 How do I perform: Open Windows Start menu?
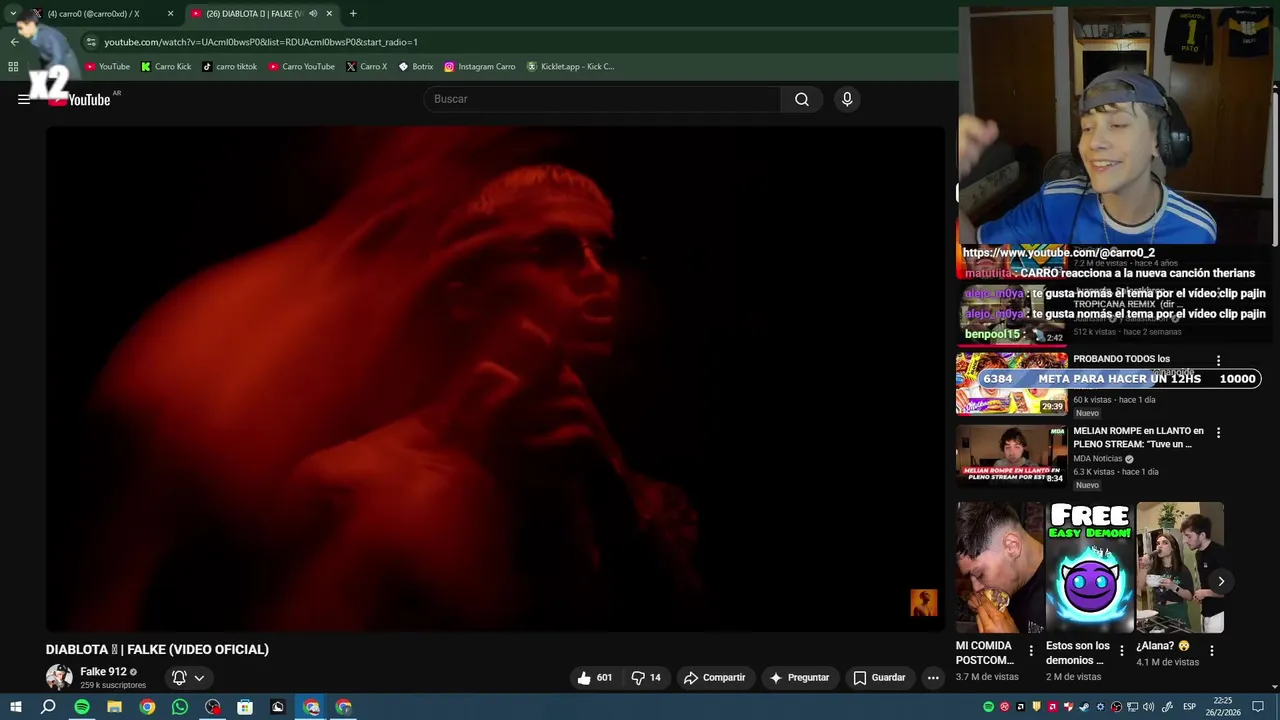[16, 707]
